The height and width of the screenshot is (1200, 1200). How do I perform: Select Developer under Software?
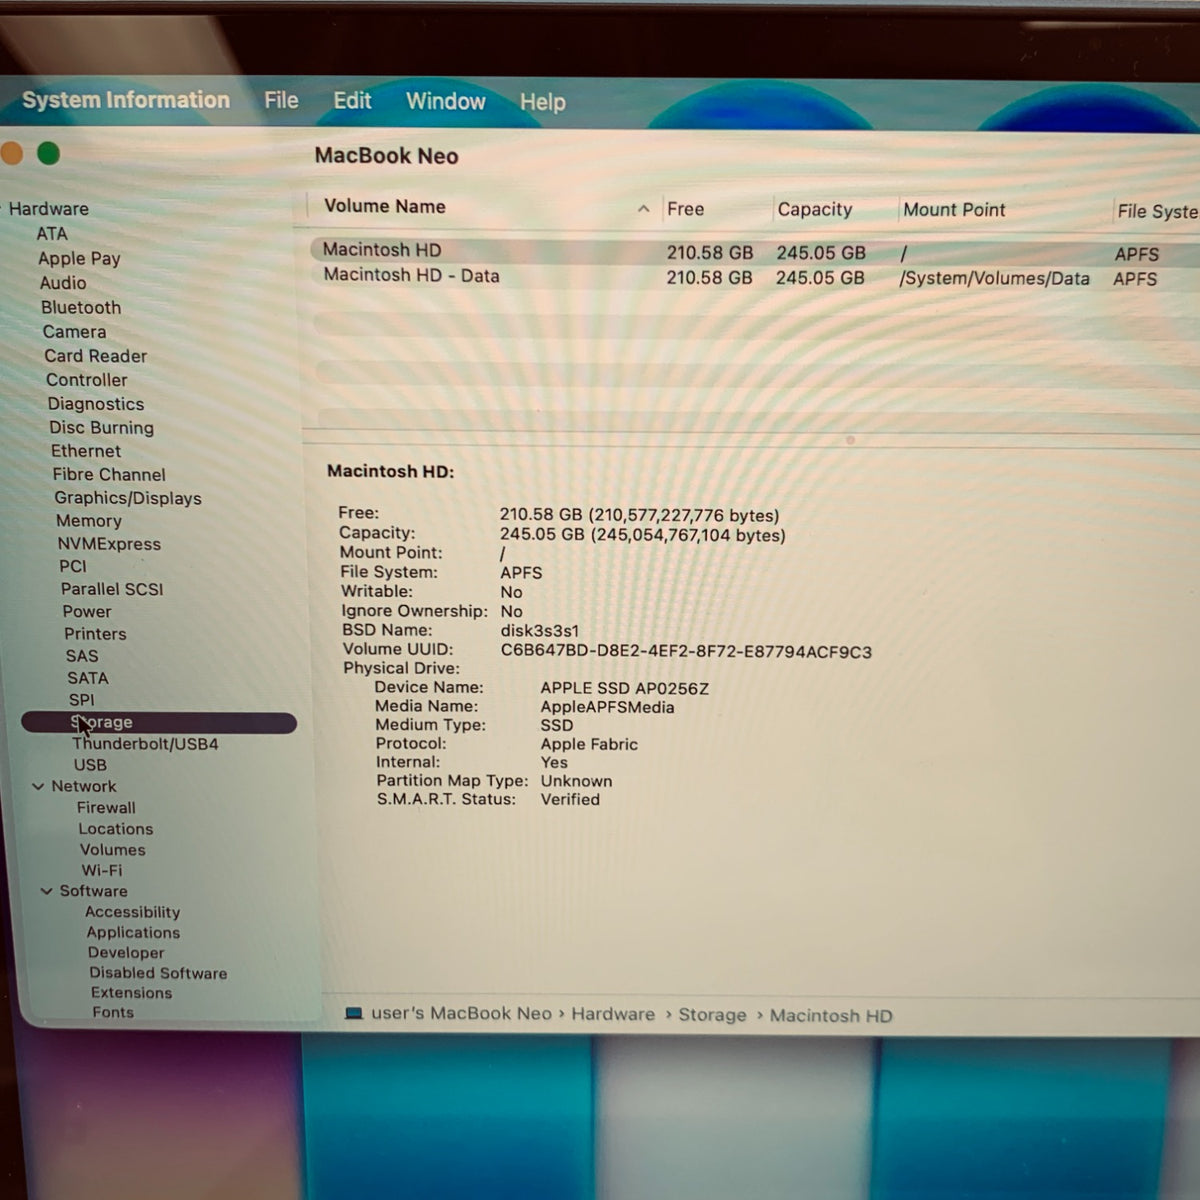pyautogui.click(x=126, y=953)
